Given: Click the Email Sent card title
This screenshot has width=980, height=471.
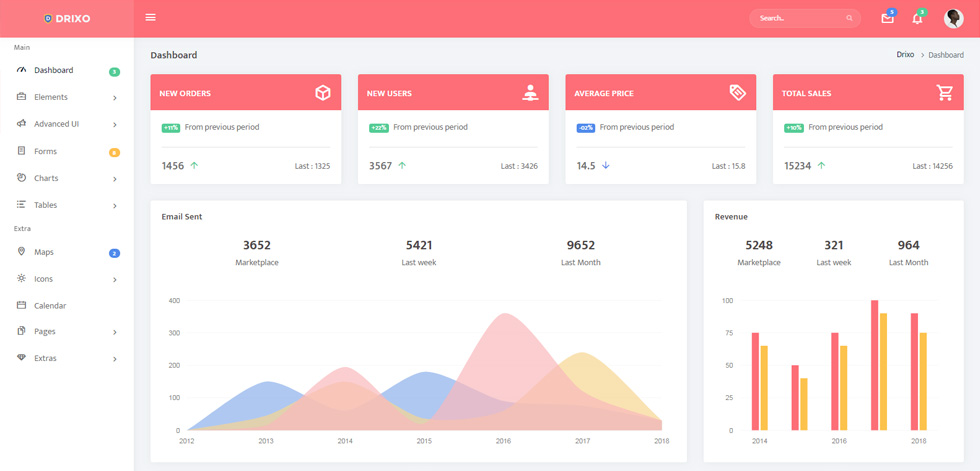Looking at the screenshot, I should tap(181, 217).
